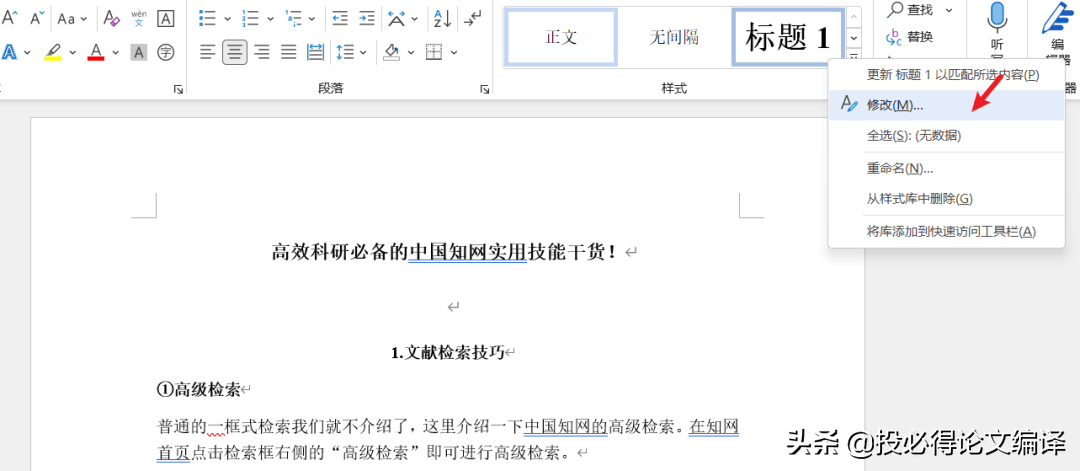
Task: Apply the 无间隔 style thumbnail
Action: (674, 37)
